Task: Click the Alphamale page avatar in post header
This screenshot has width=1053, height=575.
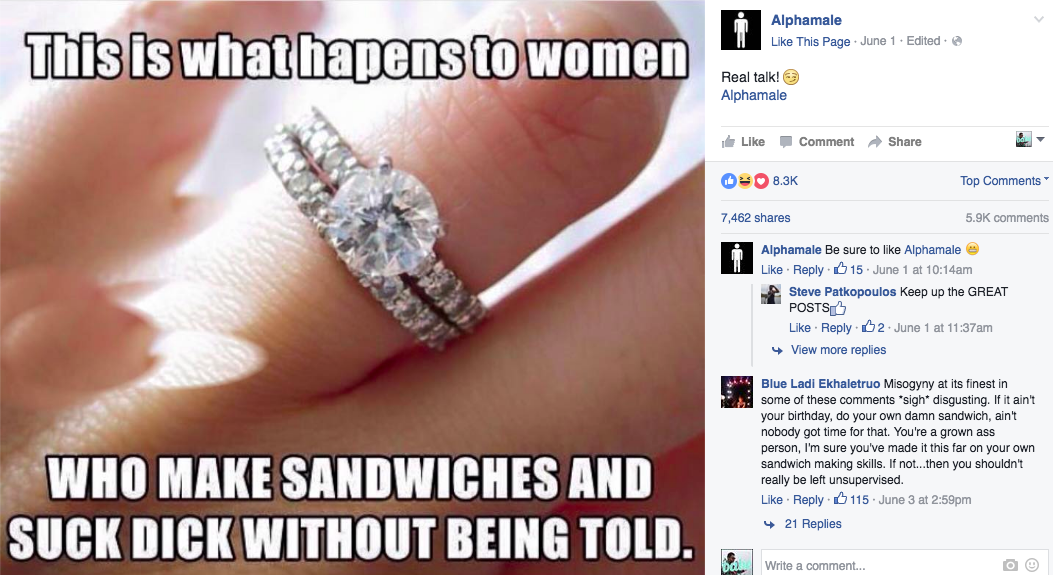Action: (741, 30)
